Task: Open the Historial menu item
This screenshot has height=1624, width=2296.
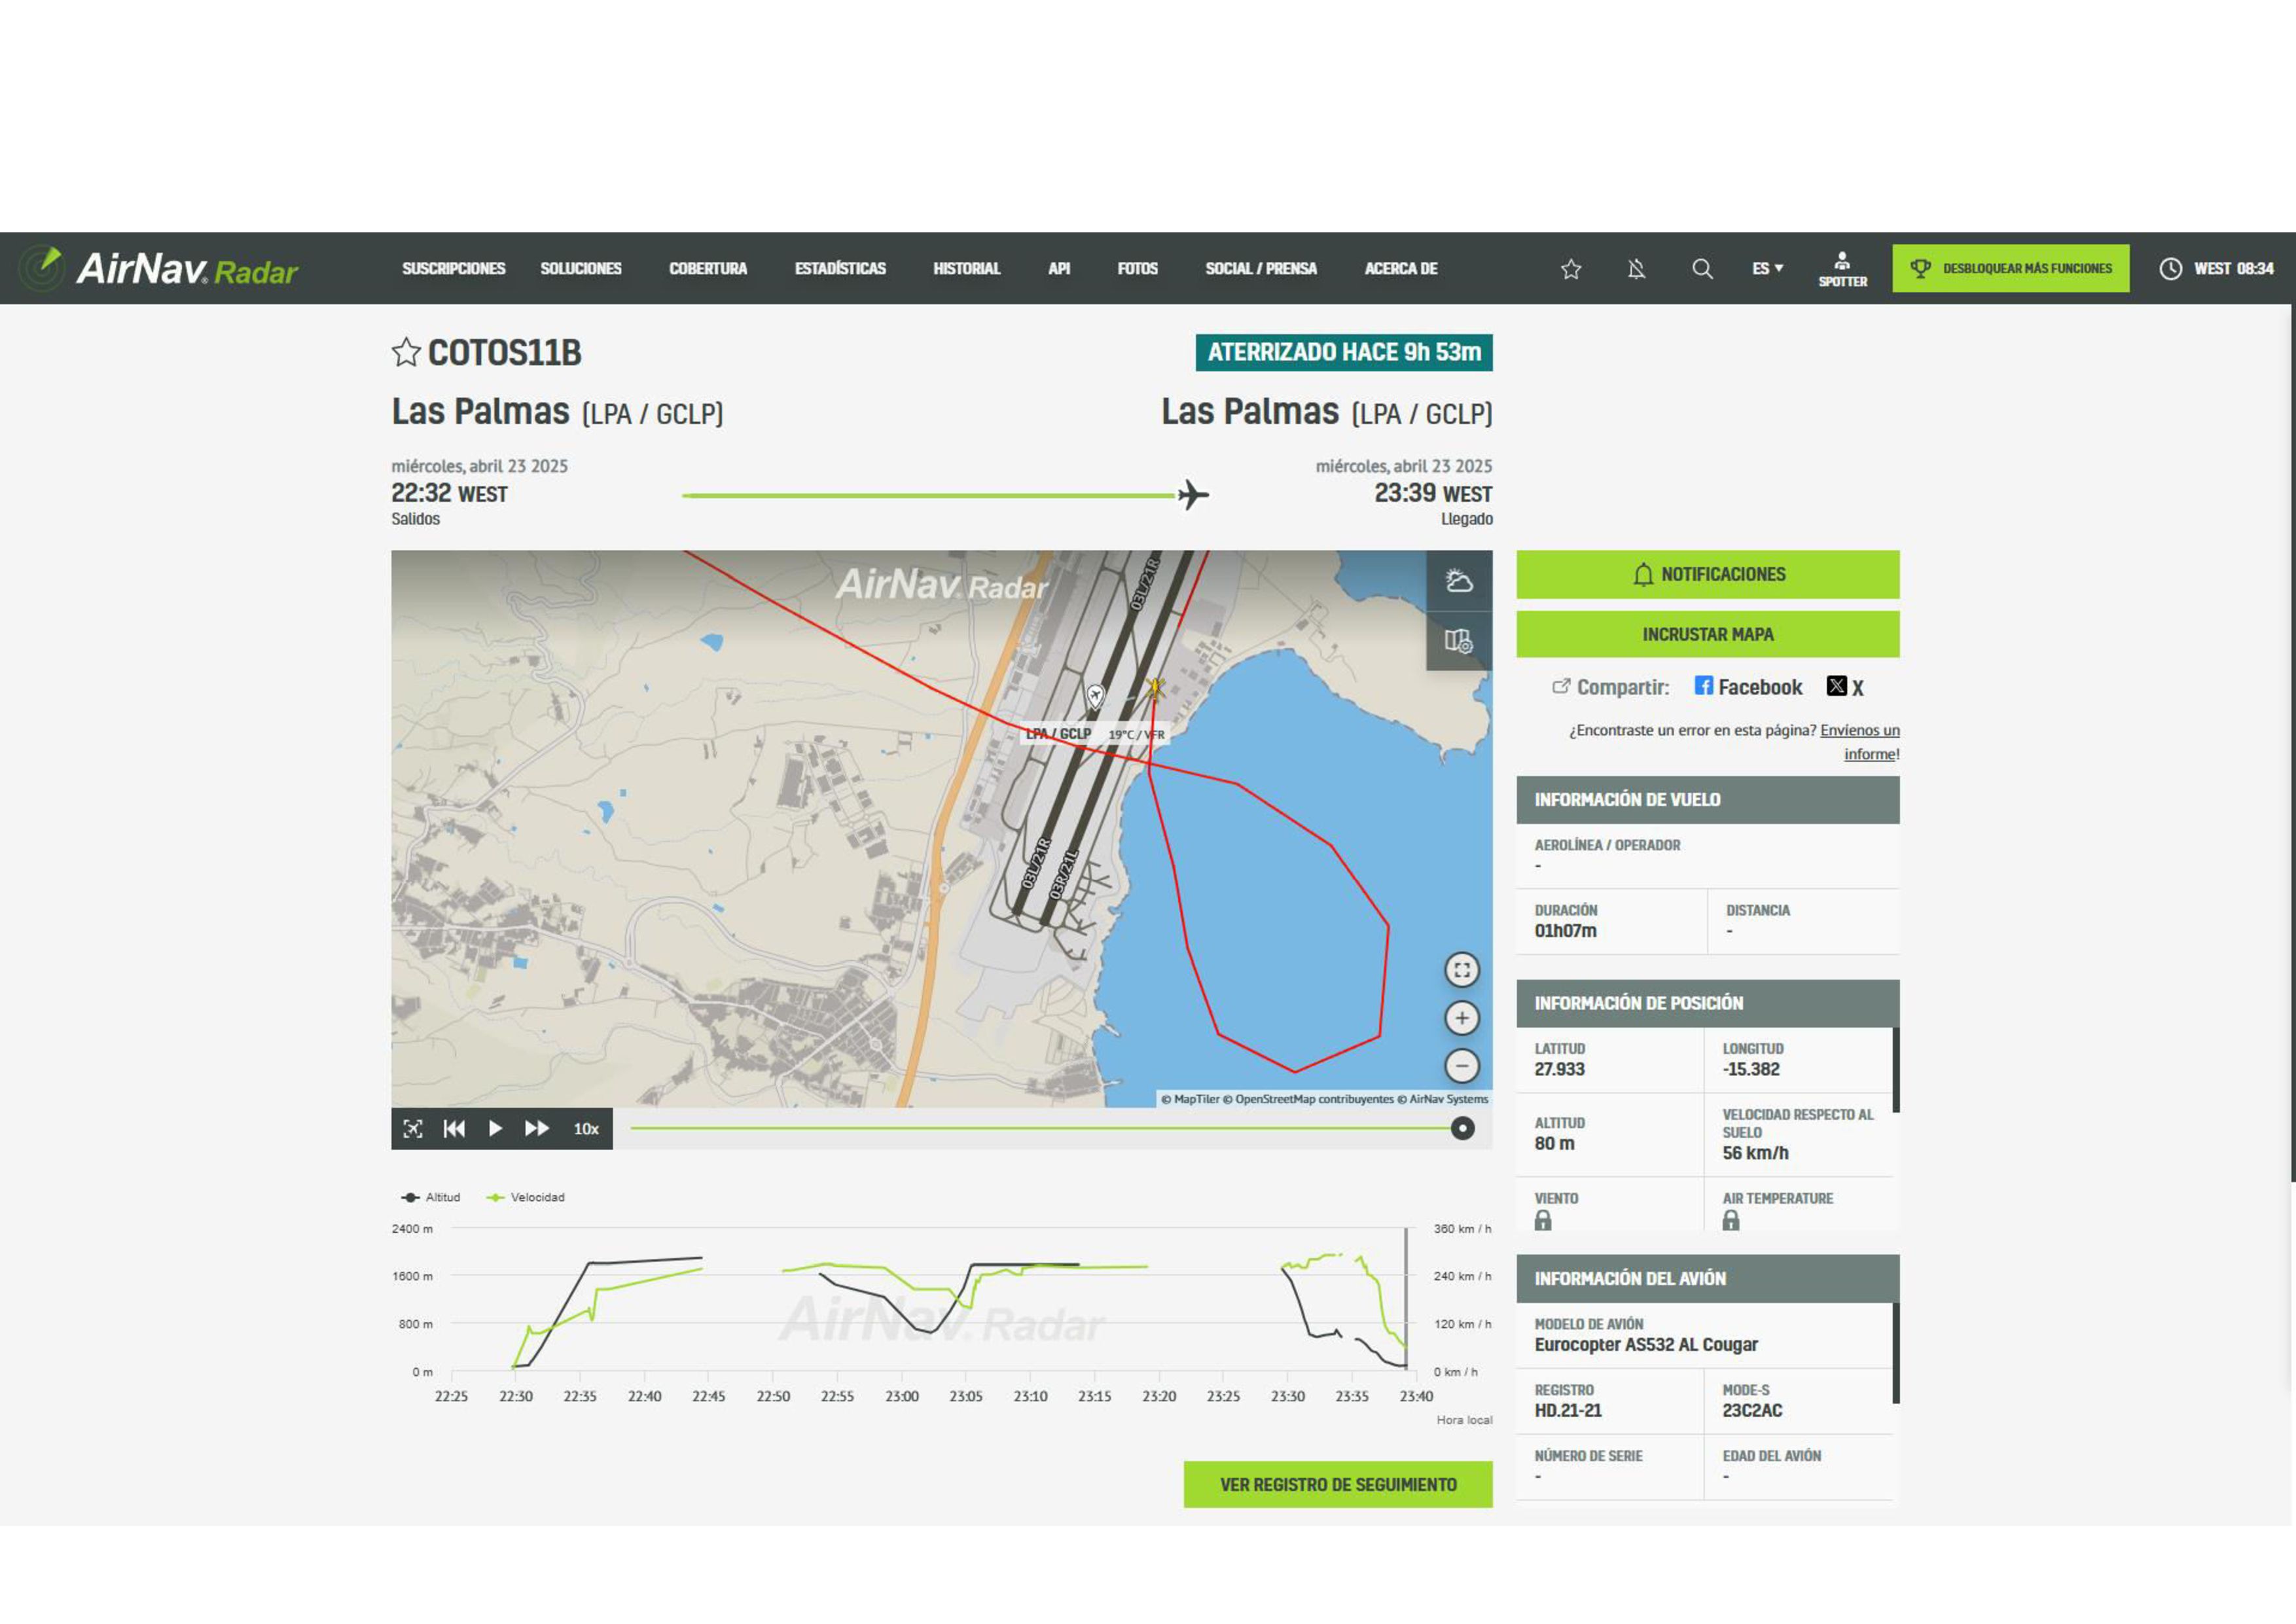Action: [966, 269]
